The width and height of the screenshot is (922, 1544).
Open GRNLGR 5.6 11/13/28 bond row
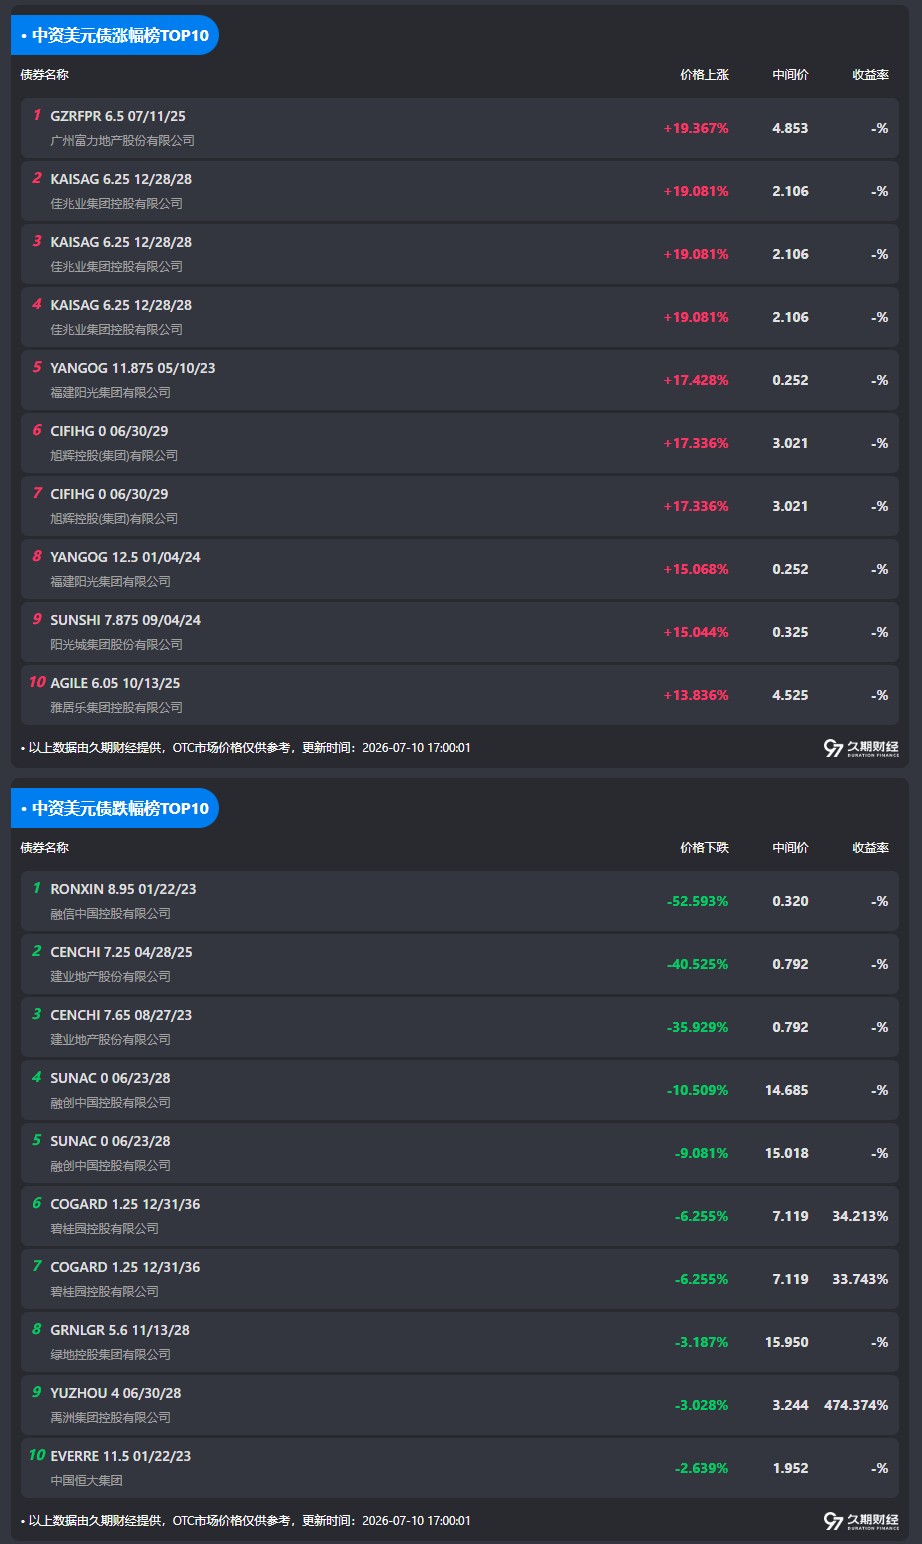click(460, 1342)
